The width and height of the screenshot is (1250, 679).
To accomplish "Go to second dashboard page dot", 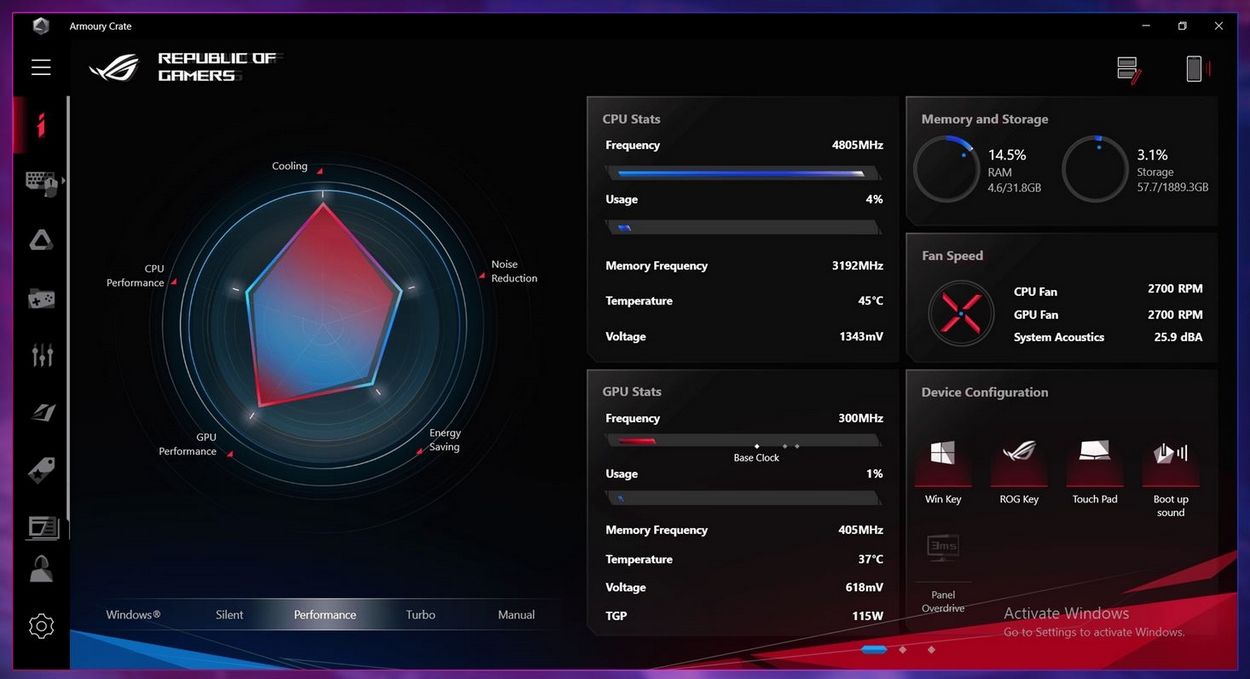I will pyautogui.click(x=903, y=650).
